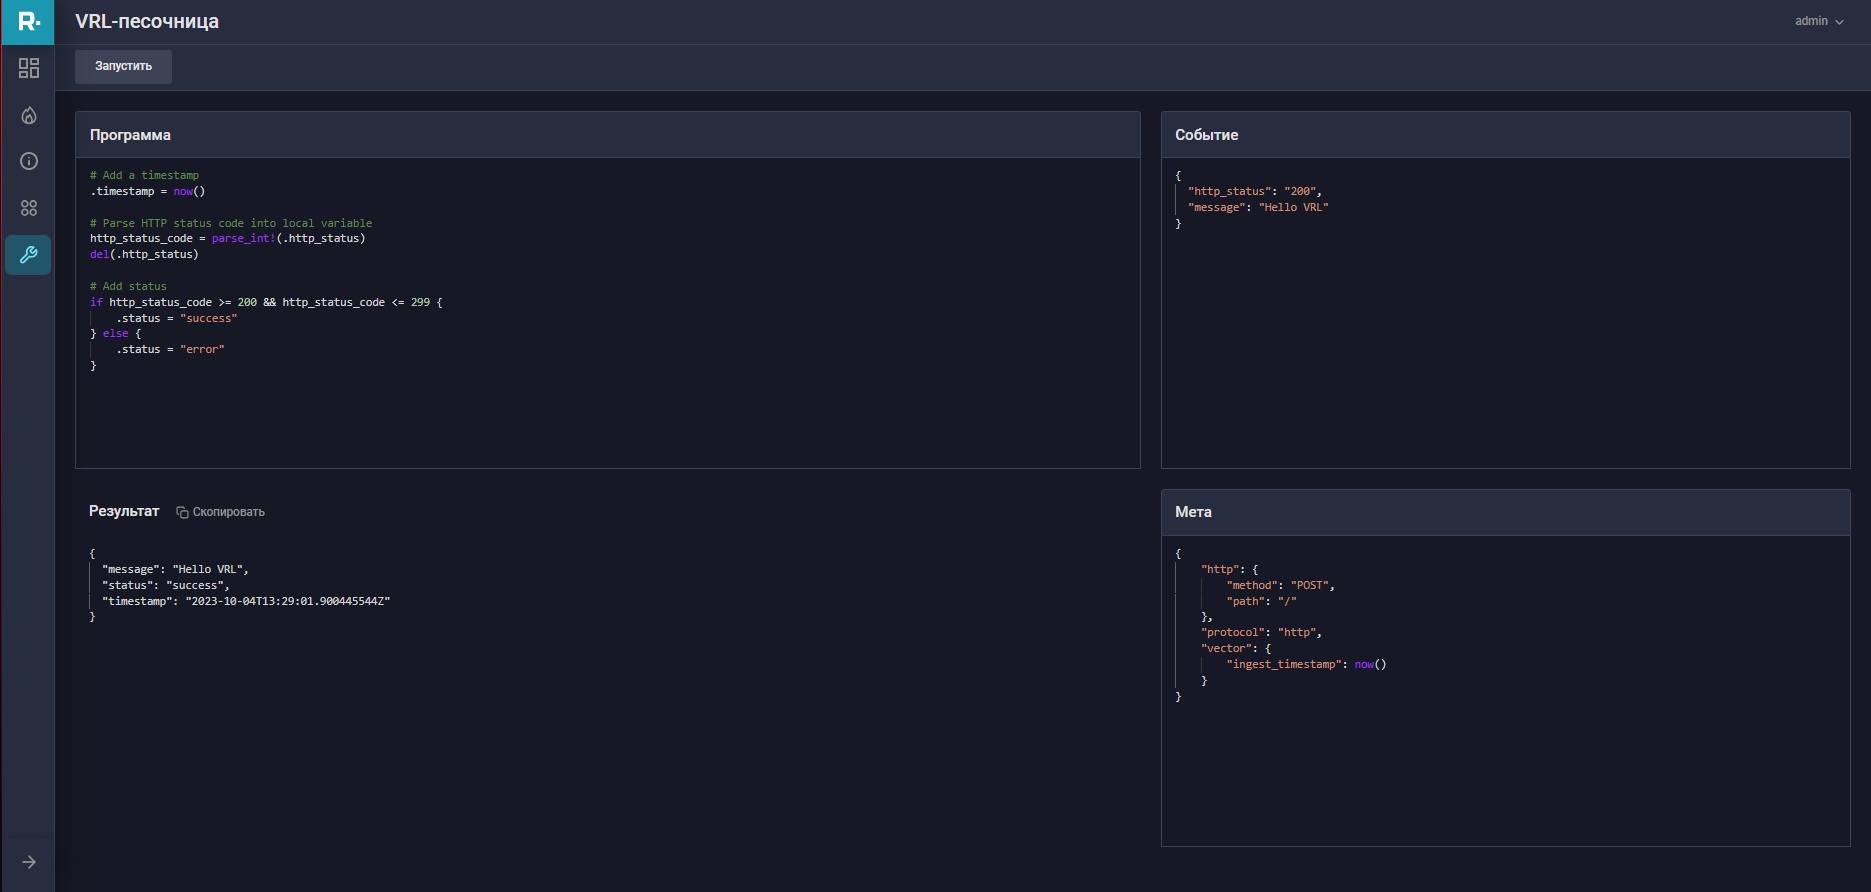The width and height of the screenshot is (1871, 892).
Task: Click the chevron next to admin
Action: tap(1839, 22)
